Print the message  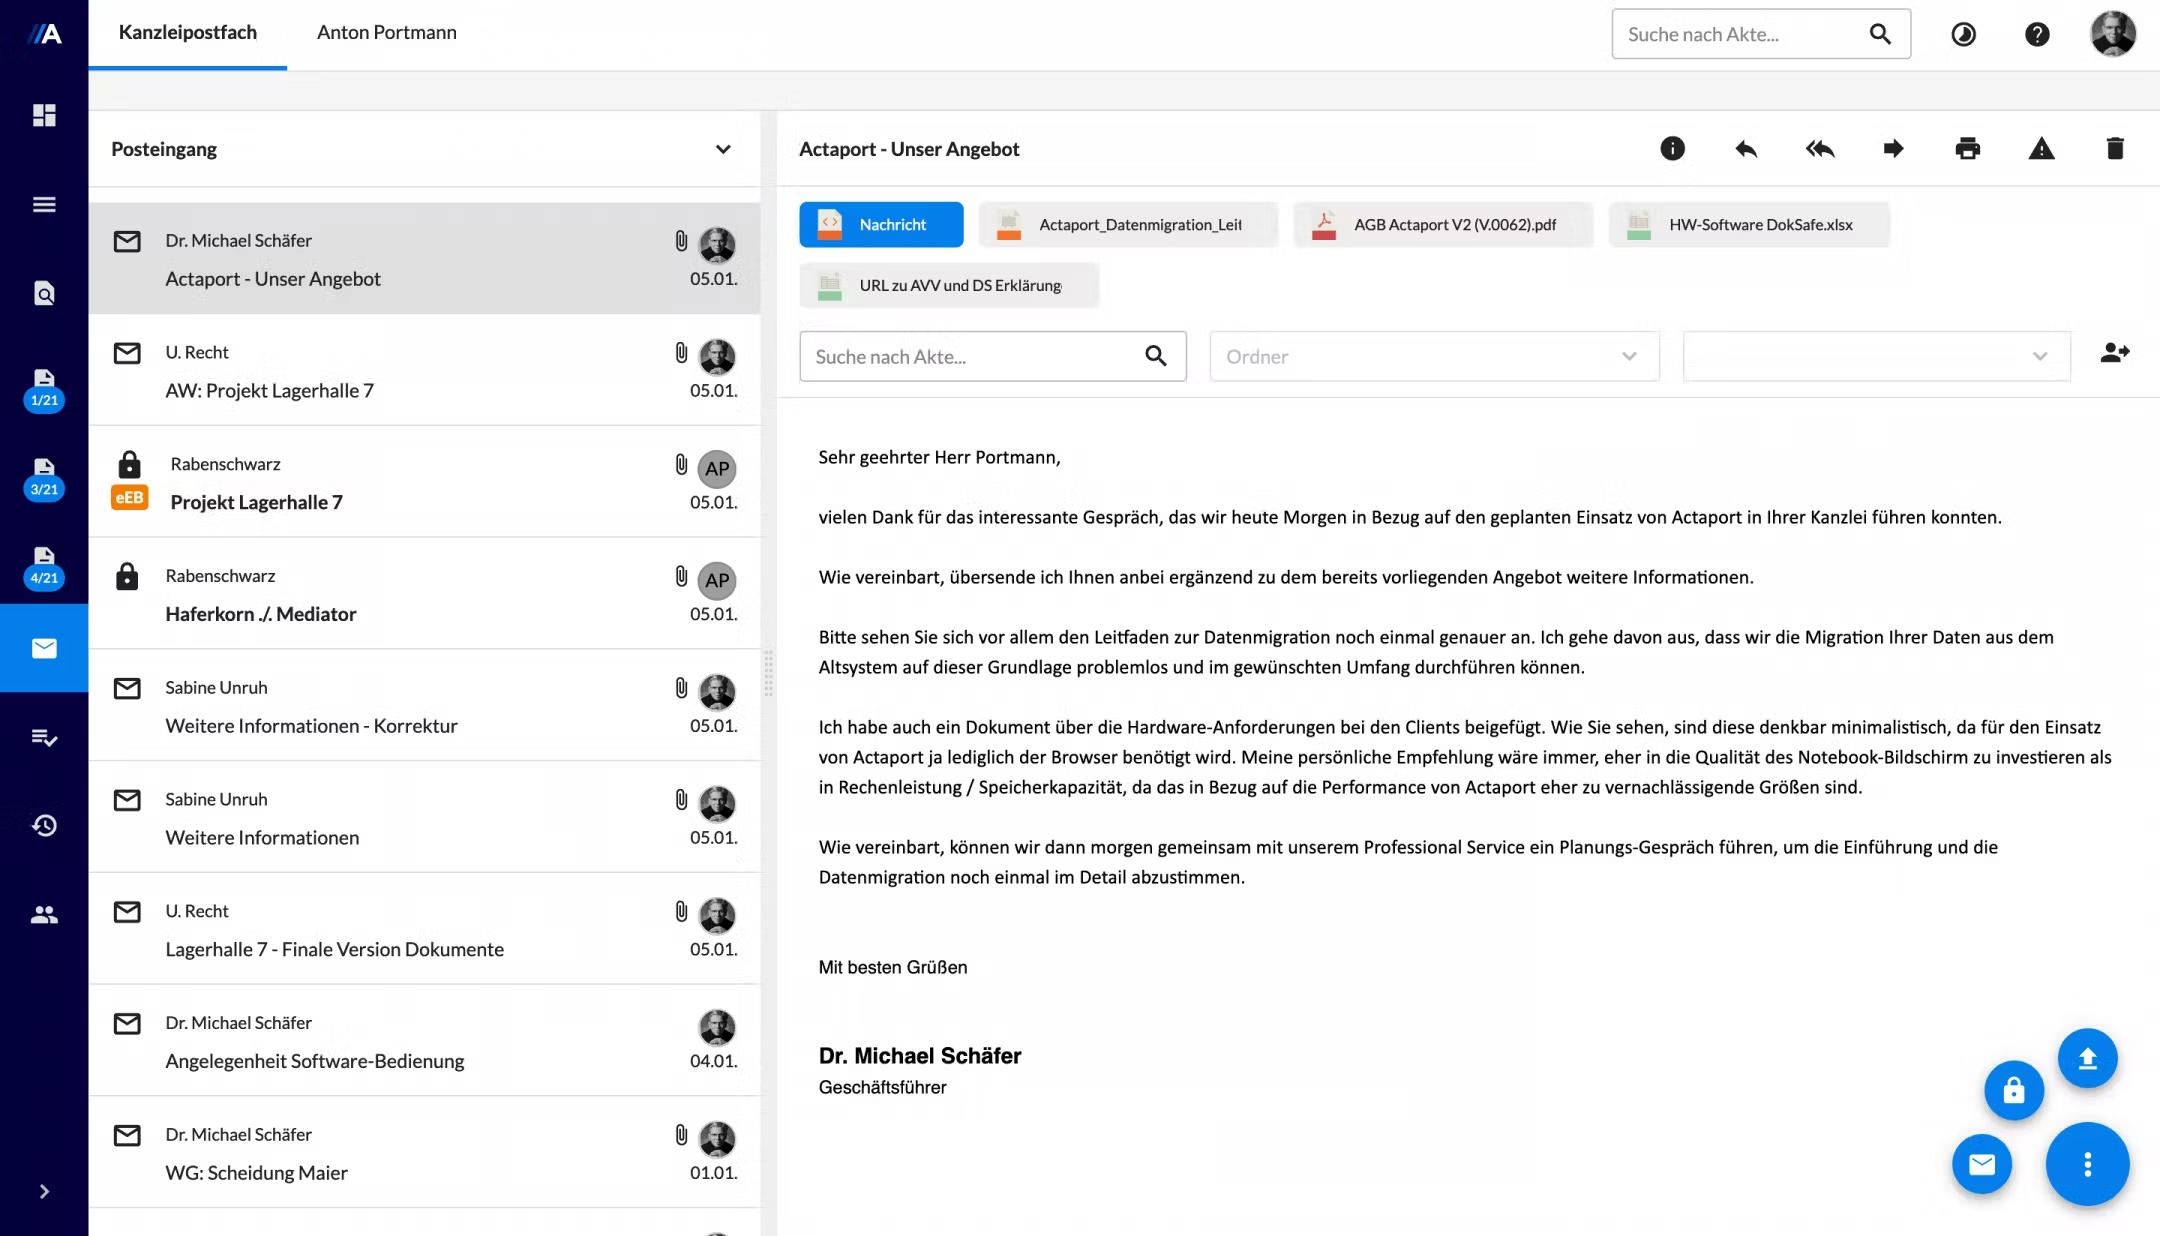point(1967,149)
